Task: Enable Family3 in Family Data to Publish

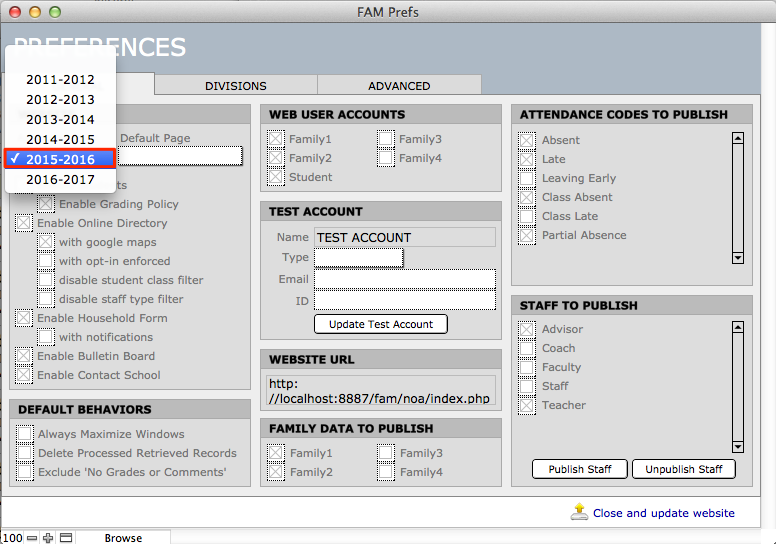Action: click(x=386, y=453)
